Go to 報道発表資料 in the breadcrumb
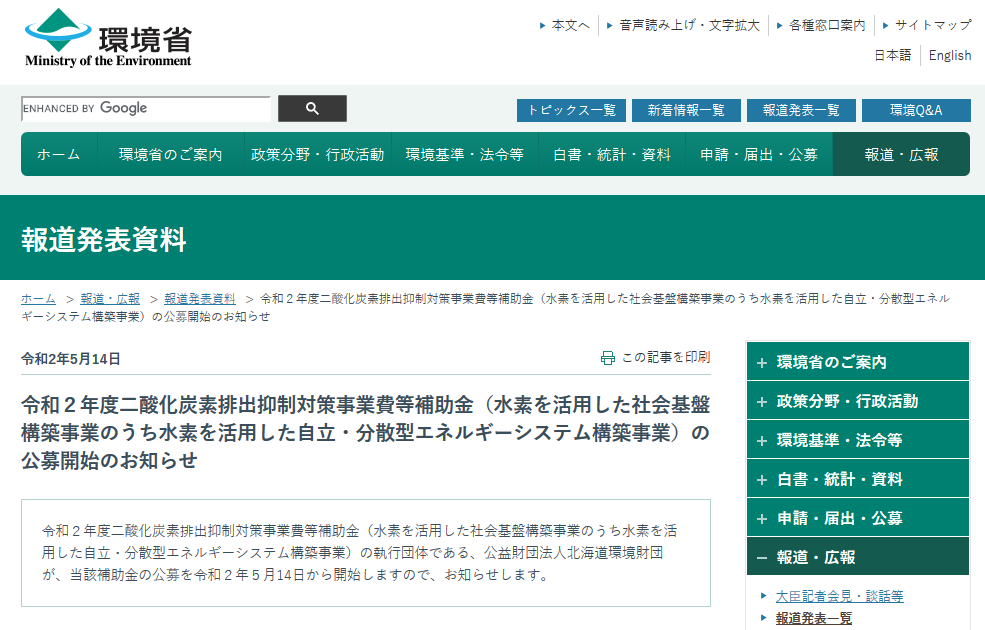Viewport: 985px width, 630px height. (x=200, y=299)
